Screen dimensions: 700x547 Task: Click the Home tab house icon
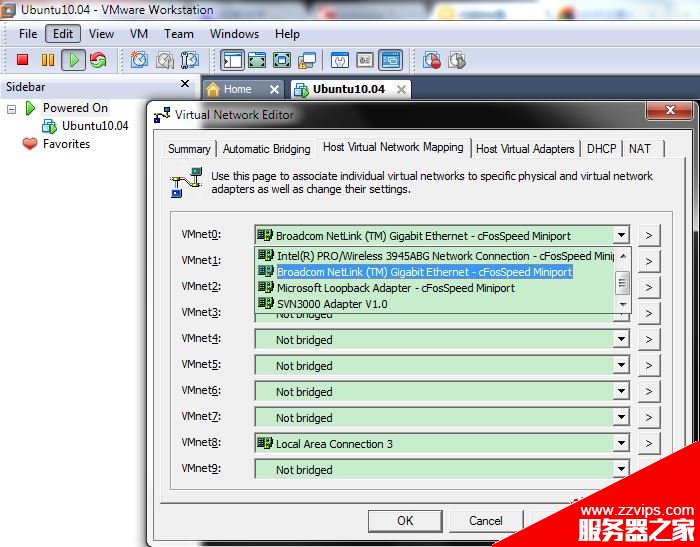click(x=213, y=89)
